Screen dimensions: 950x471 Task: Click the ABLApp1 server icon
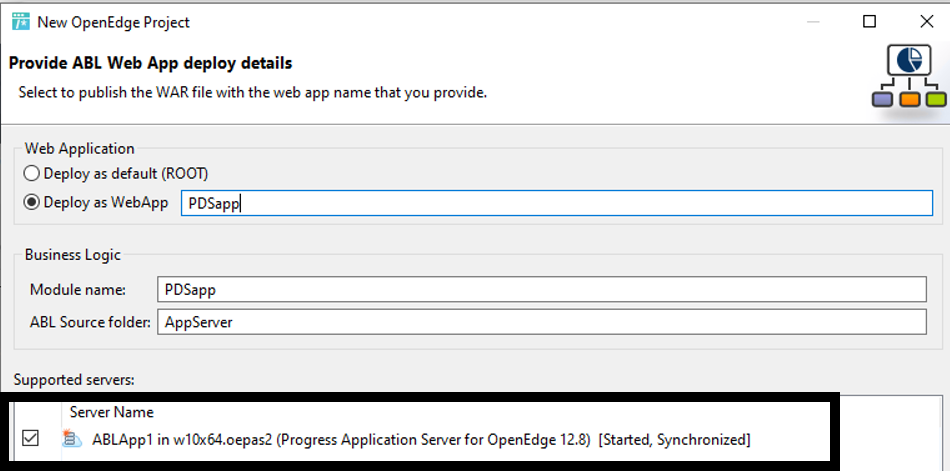coord(72,438)
